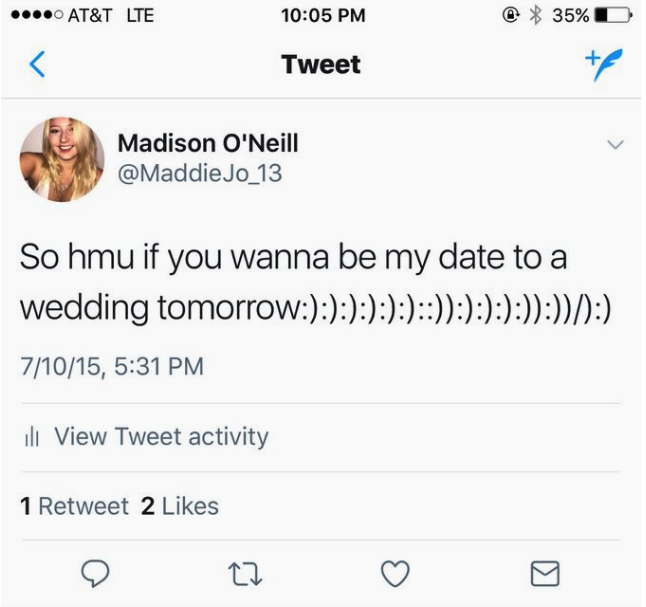Retweet using the arrows icon

click(x=244, y=572)
